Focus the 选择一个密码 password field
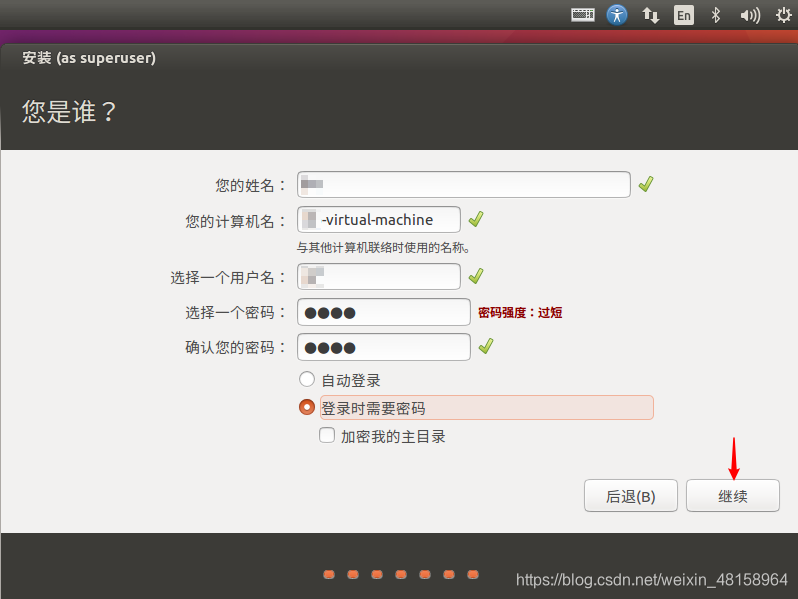Image resolution: width=798 pixels, height=599 pixels. point(384,312)
